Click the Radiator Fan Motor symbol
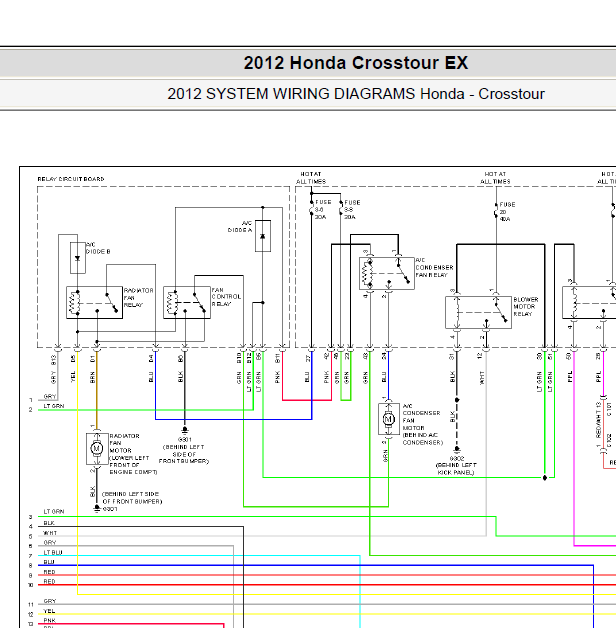This screenshot has height=628, width=616. [x=97, y=449]
